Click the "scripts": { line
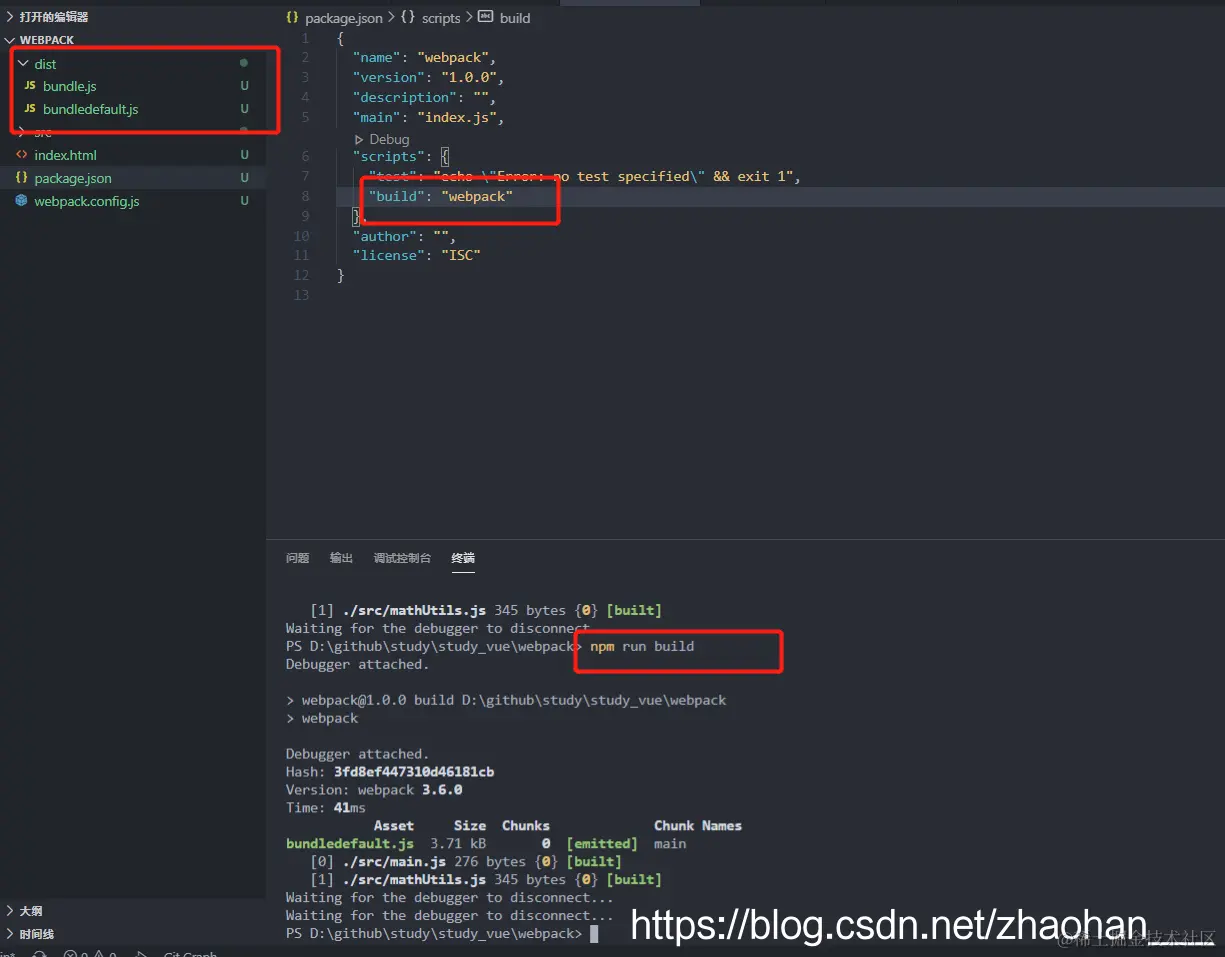This screenshot has height=957, width=1225. [x=400, y=156]
